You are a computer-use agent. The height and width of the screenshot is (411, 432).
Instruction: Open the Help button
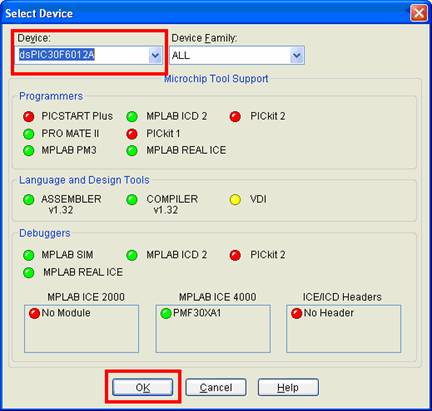(x=288, y=387)
